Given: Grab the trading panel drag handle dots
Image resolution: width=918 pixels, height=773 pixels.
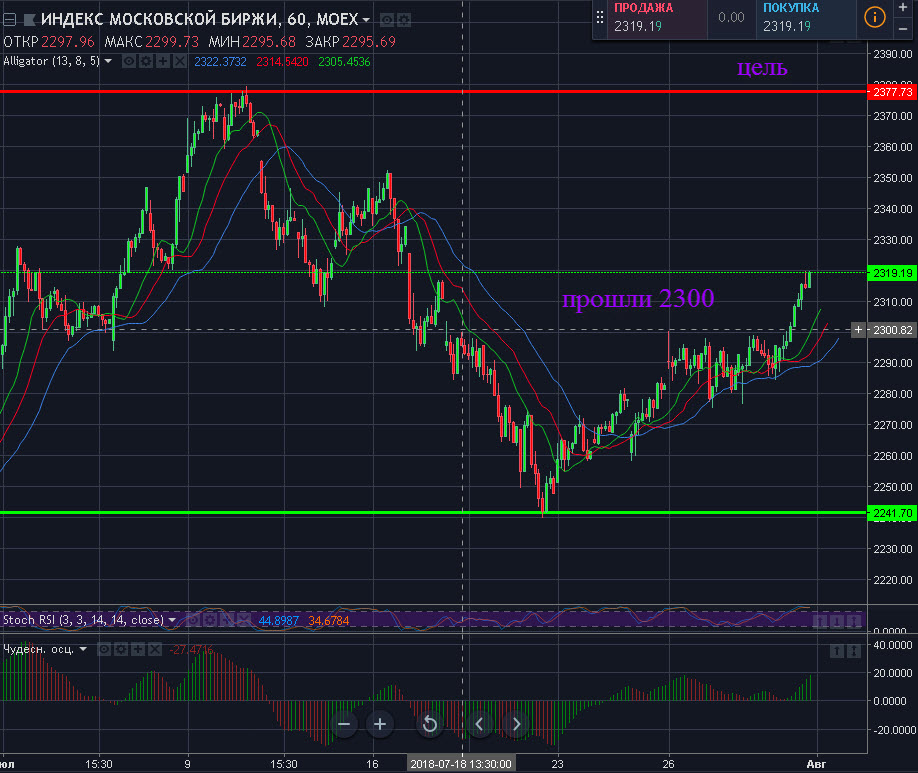Looking at the screenshot, I should (x=600, y=18).
